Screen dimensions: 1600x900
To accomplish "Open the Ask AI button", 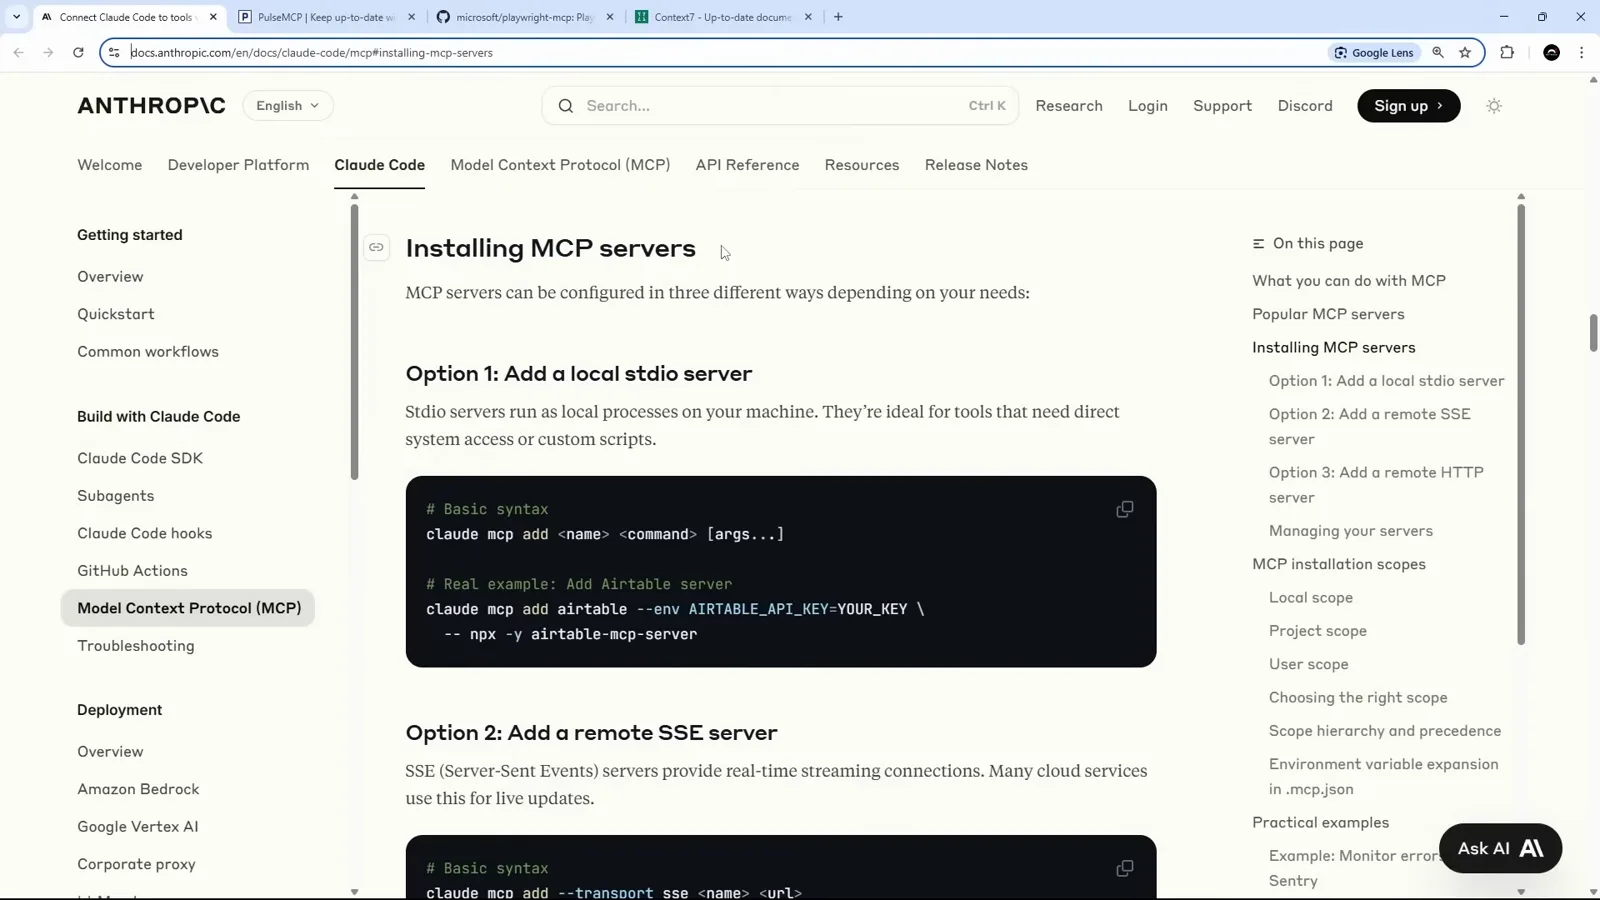I will click(x=1500, y=849).
